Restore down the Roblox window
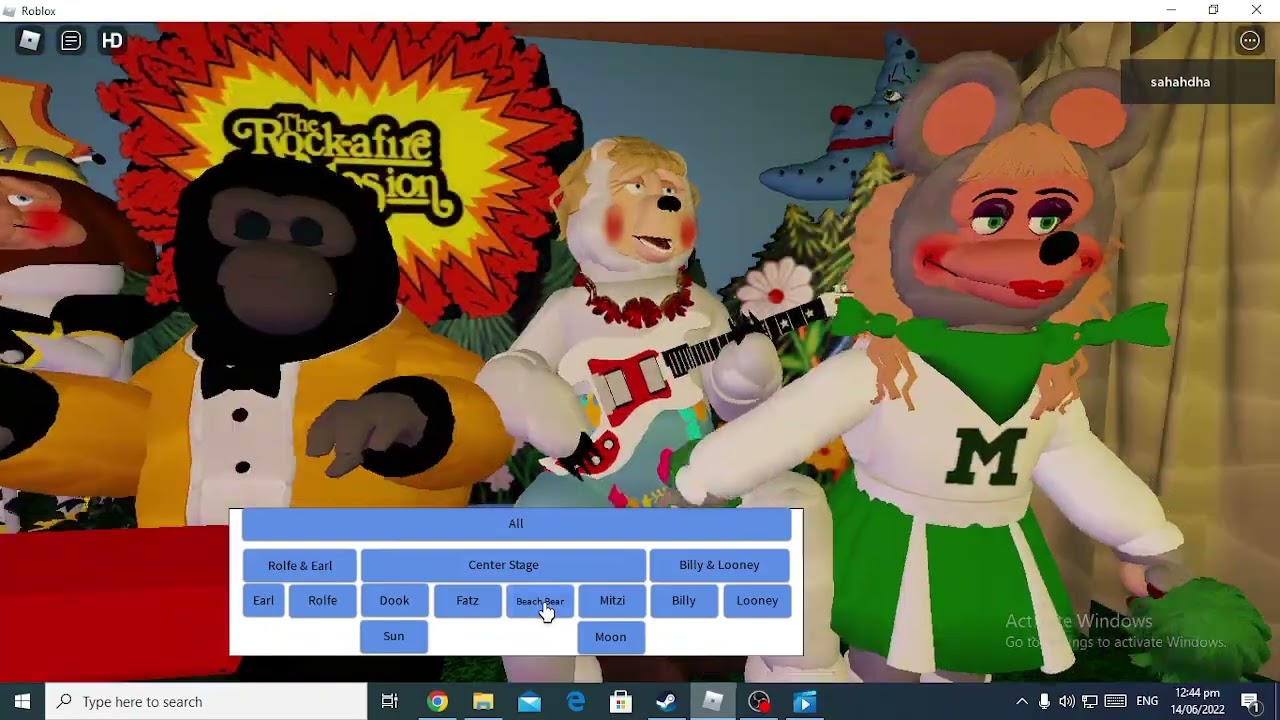 click(1213, 10)
